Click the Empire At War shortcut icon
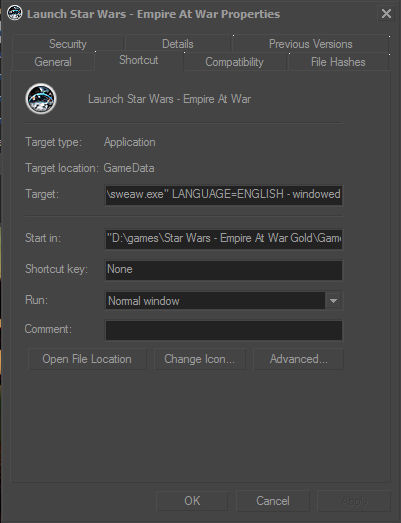This screenshot has width=401, height=523. (x=41, y=99)
